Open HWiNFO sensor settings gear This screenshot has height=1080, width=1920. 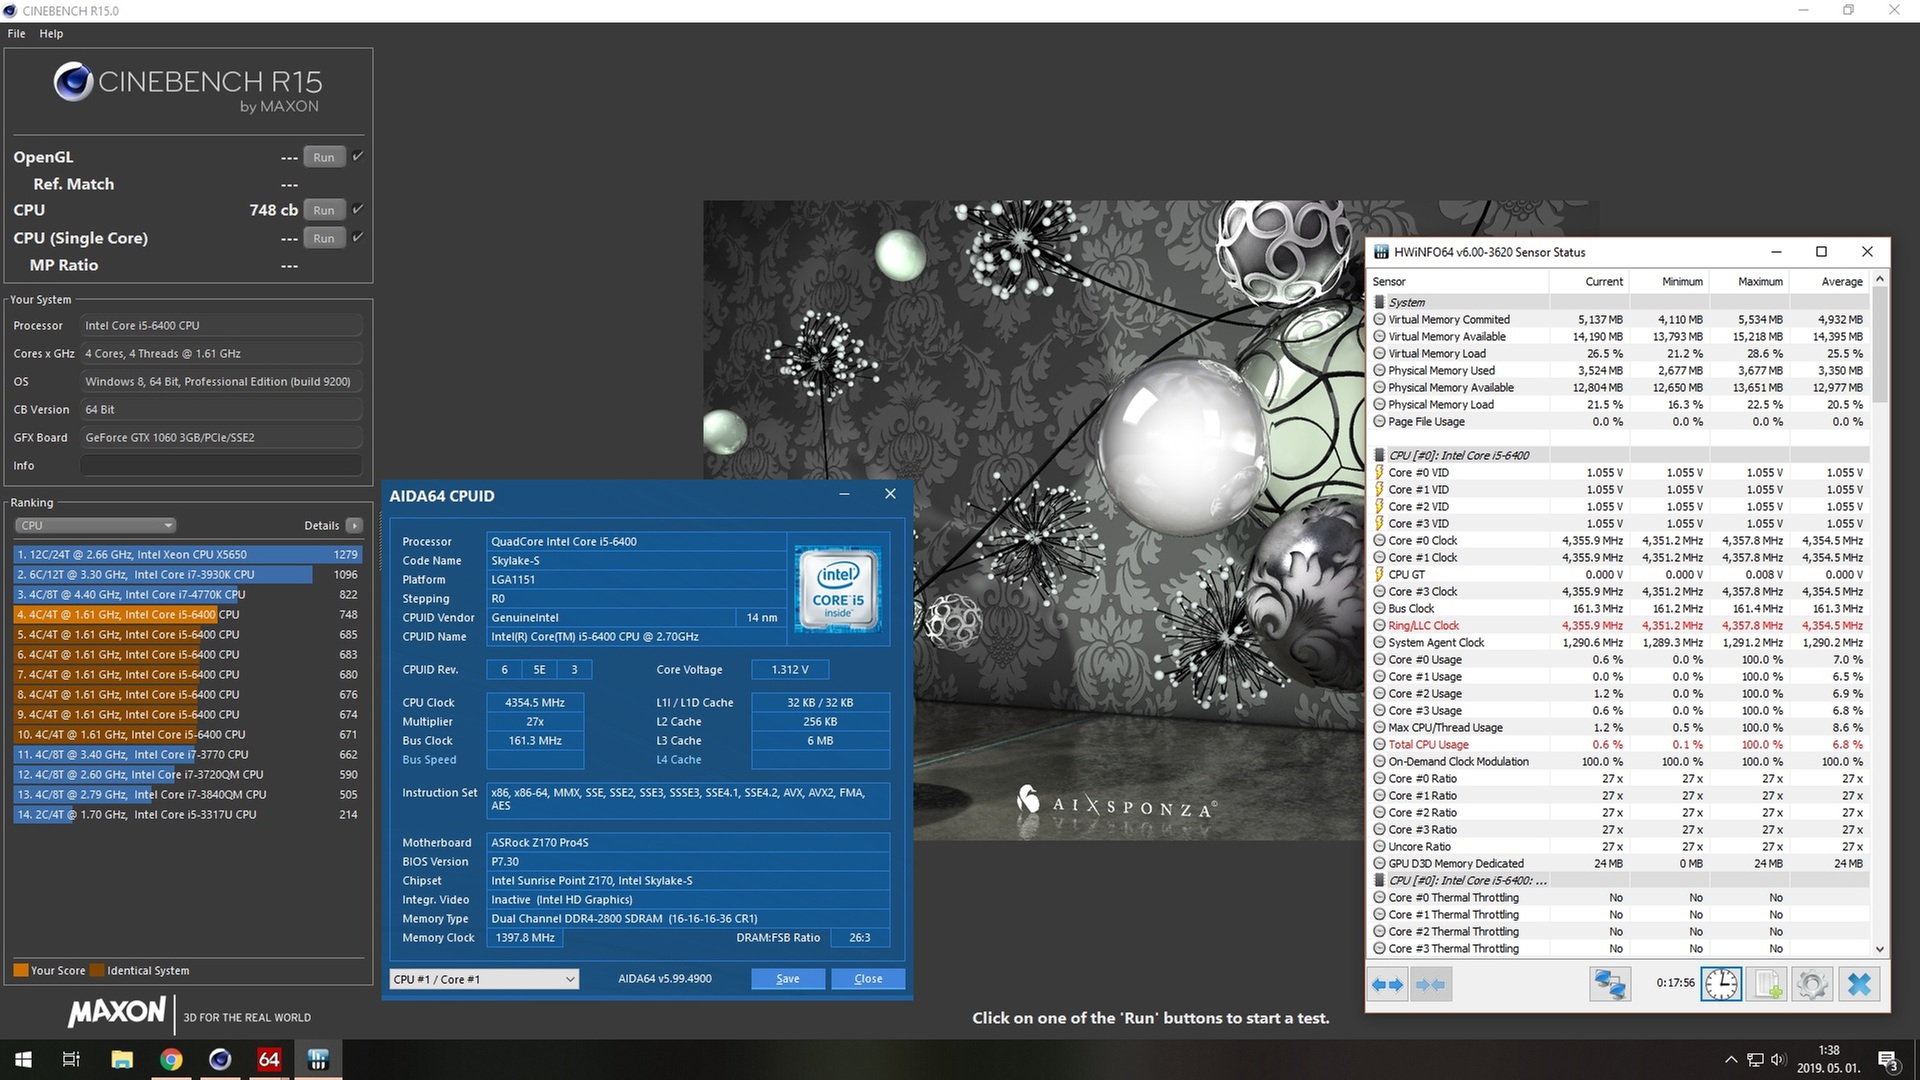(x=1812, y=984)
